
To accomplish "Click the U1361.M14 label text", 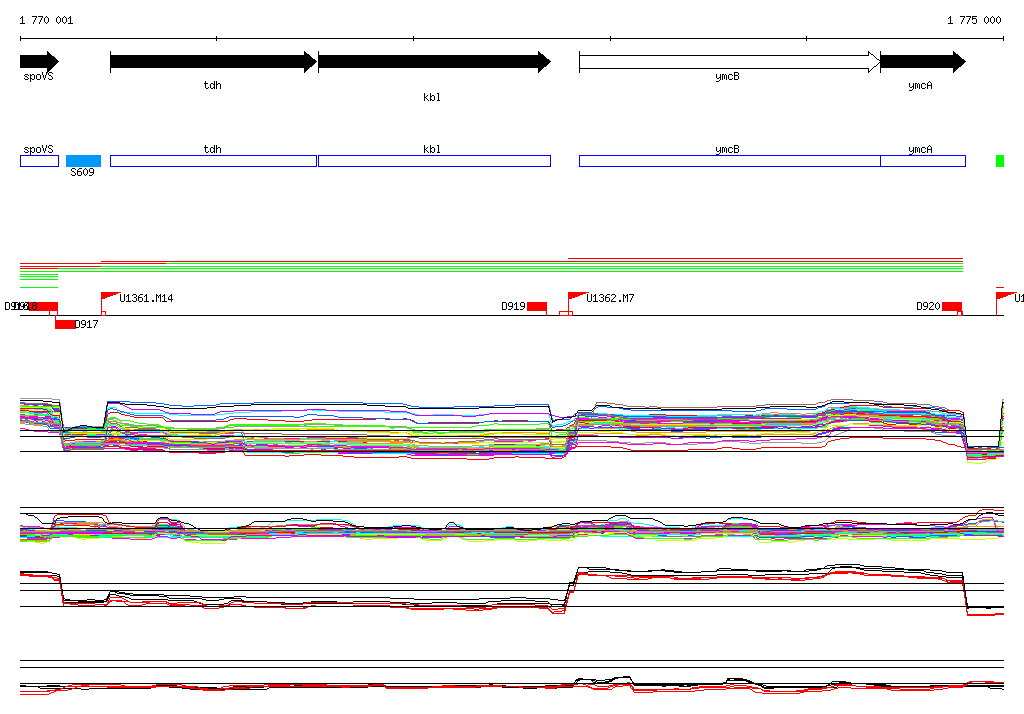I will click(146, 298).
